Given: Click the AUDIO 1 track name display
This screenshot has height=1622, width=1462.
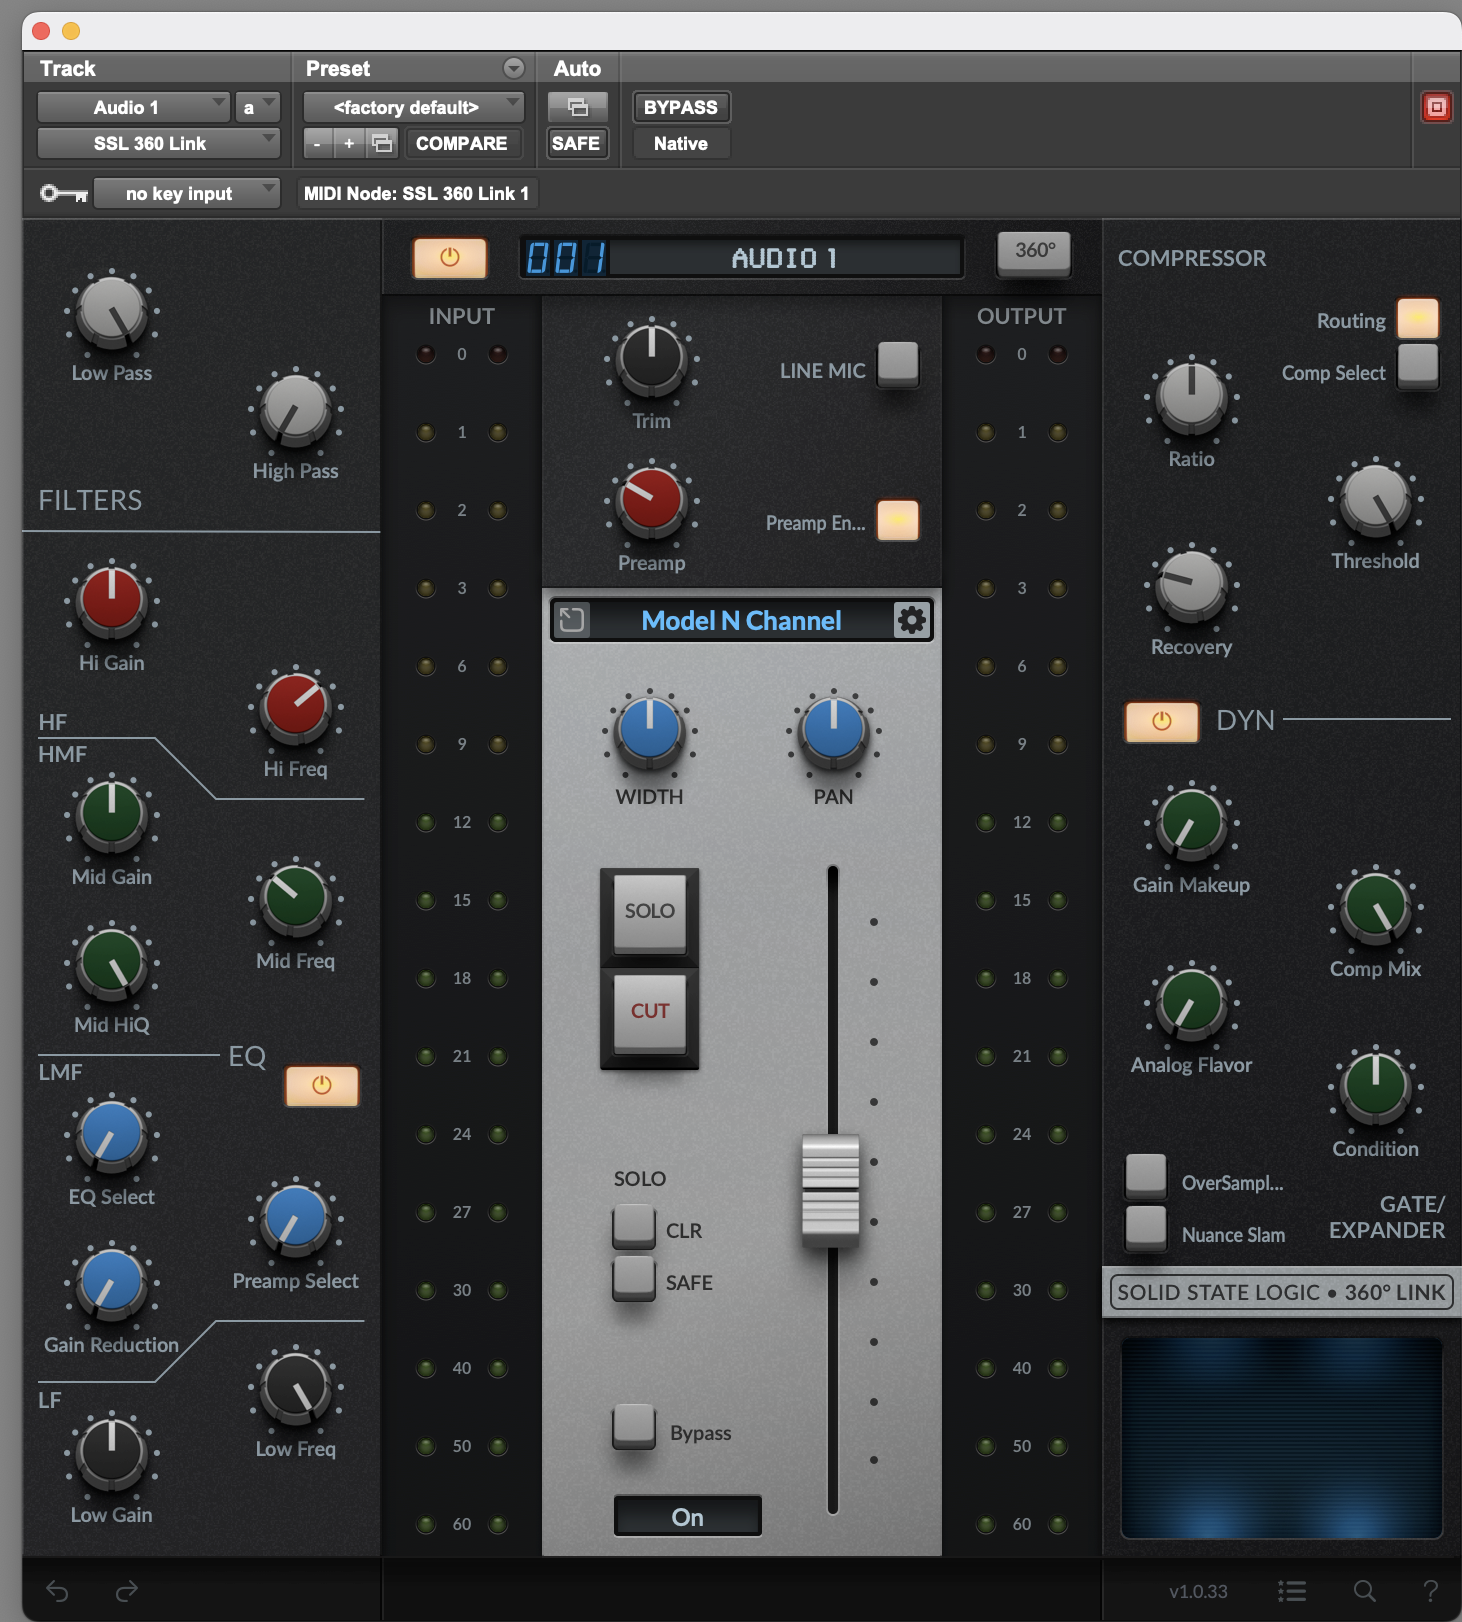Looking at the screenshot, I should (785, 258).
